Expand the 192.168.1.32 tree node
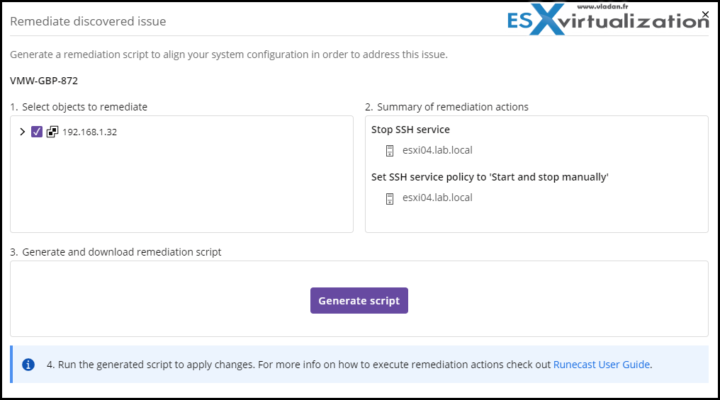The image size is (720, 400). point(22,132)
